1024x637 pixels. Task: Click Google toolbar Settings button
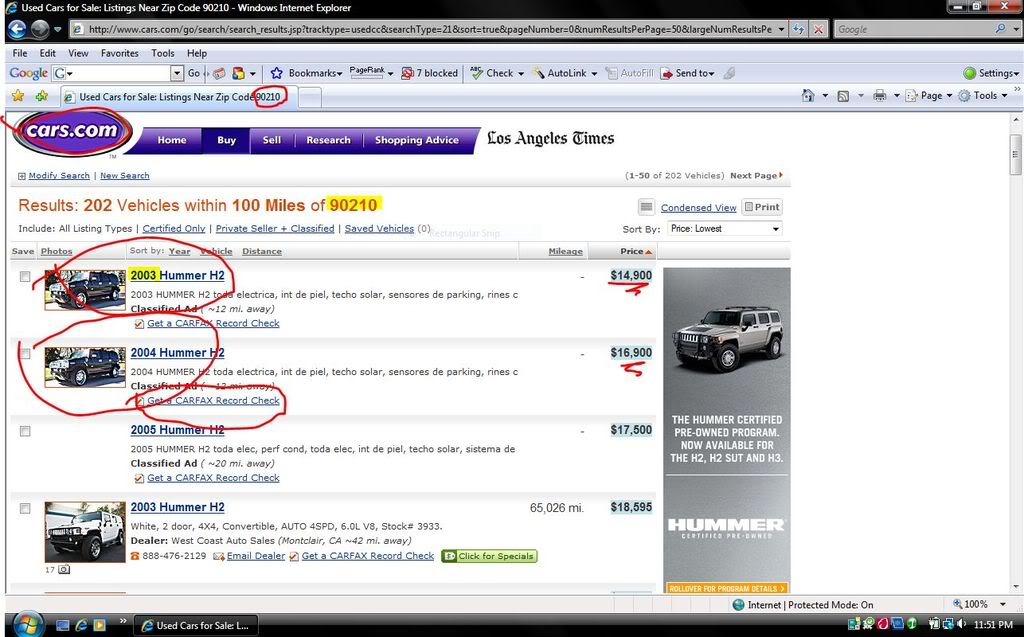point(990,73)
